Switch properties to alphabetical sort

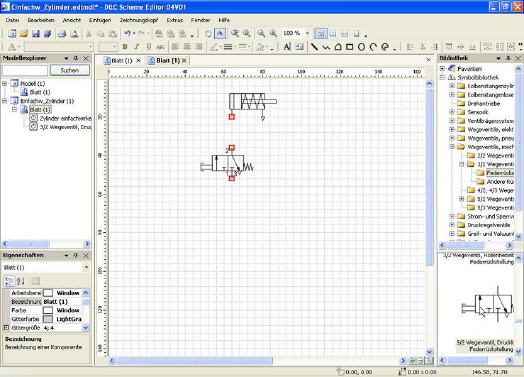pyautogui.click(x=21, y=281)
